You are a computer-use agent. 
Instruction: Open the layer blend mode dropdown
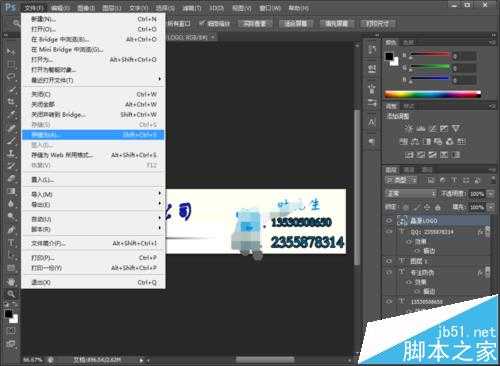click(x=411, y=193)
